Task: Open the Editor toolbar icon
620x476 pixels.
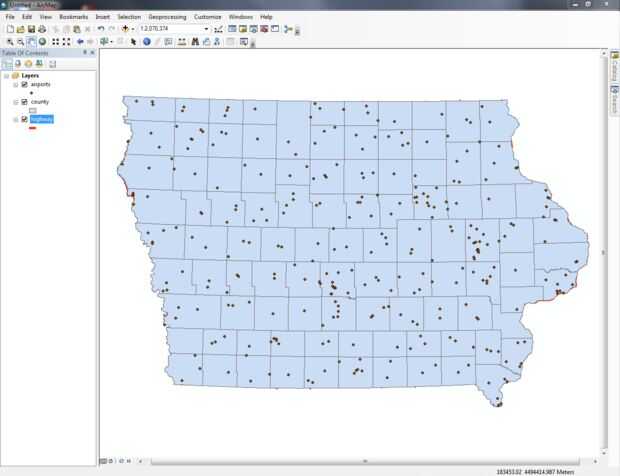Action: pyautogui.click(x=218, y=29)
